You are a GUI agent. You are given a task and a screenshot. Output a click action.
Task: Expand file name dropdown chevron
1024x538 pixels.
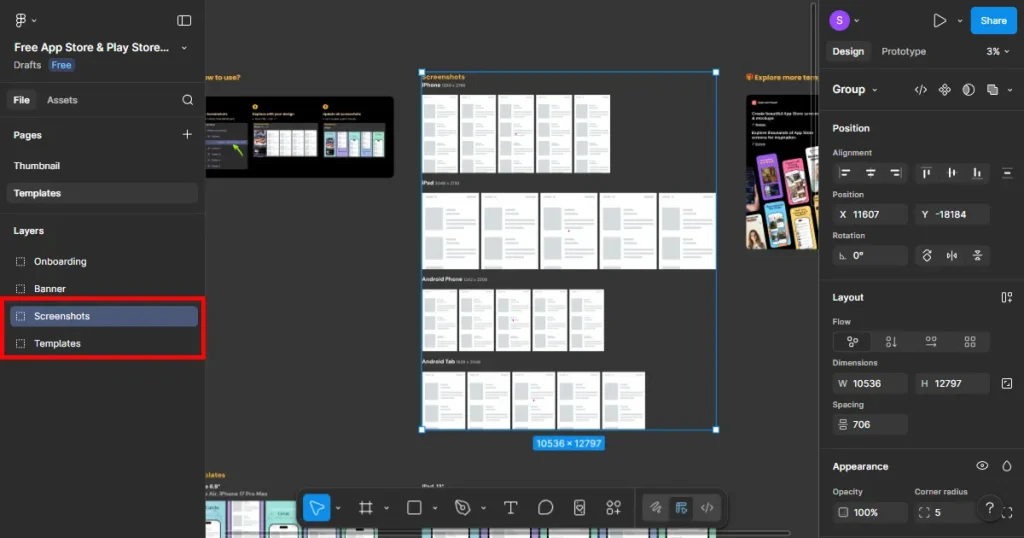click(184, 48)
